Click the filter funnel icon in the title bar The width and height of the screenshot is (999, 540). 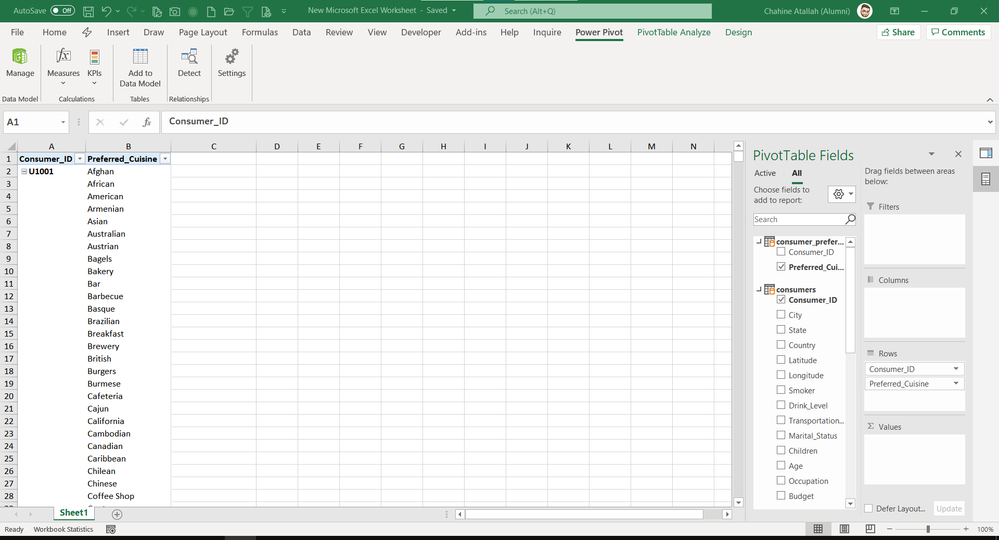tap(247, 11)
